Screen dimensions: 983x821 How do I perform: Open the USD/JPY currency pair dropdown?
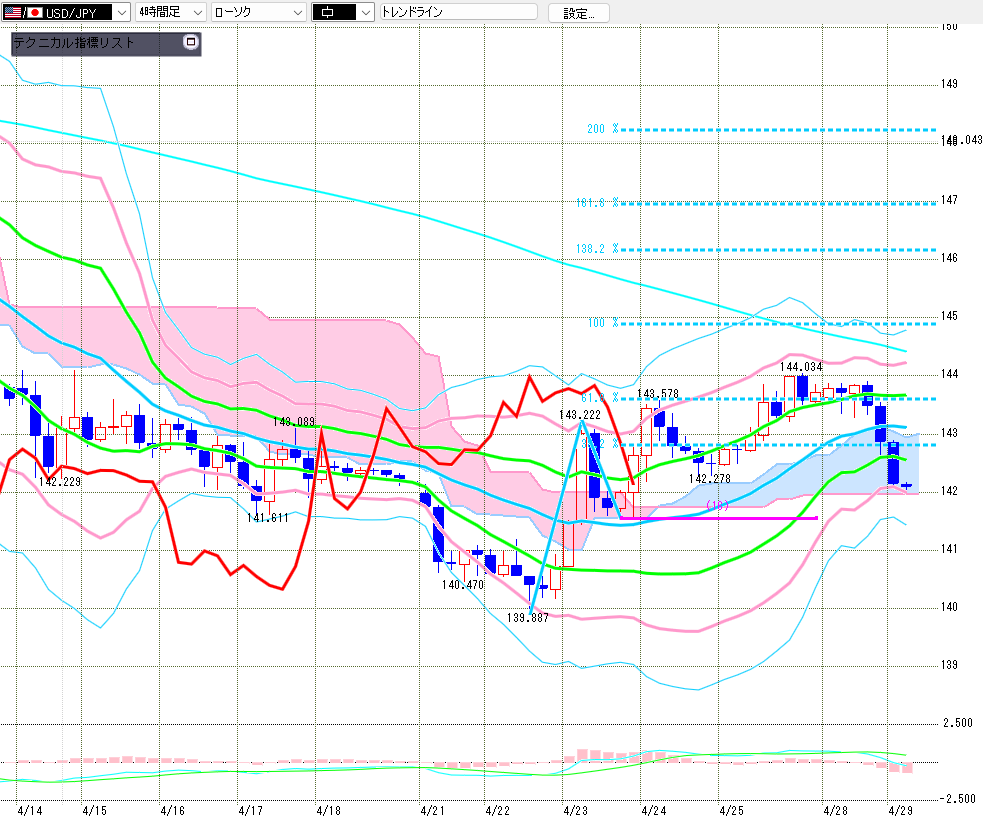(x=66, y=12)
